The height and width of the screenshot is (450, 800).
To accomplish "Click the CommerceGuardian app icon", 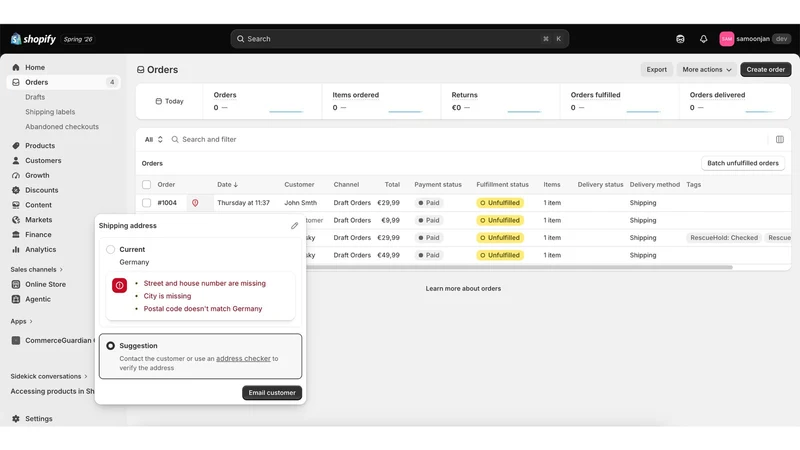I will (16, 340).
